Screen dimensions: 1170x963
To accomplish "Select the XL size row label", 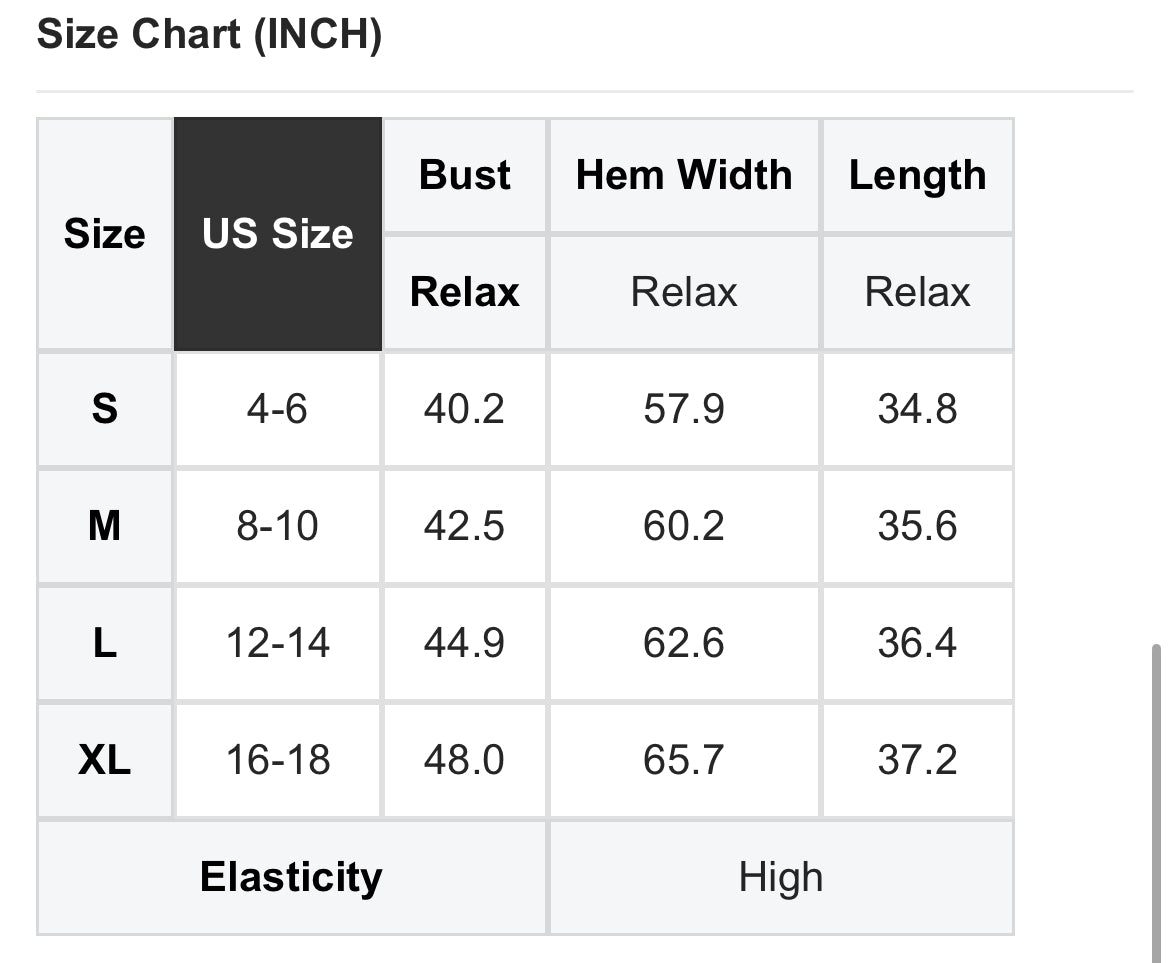I will (105, 760).
